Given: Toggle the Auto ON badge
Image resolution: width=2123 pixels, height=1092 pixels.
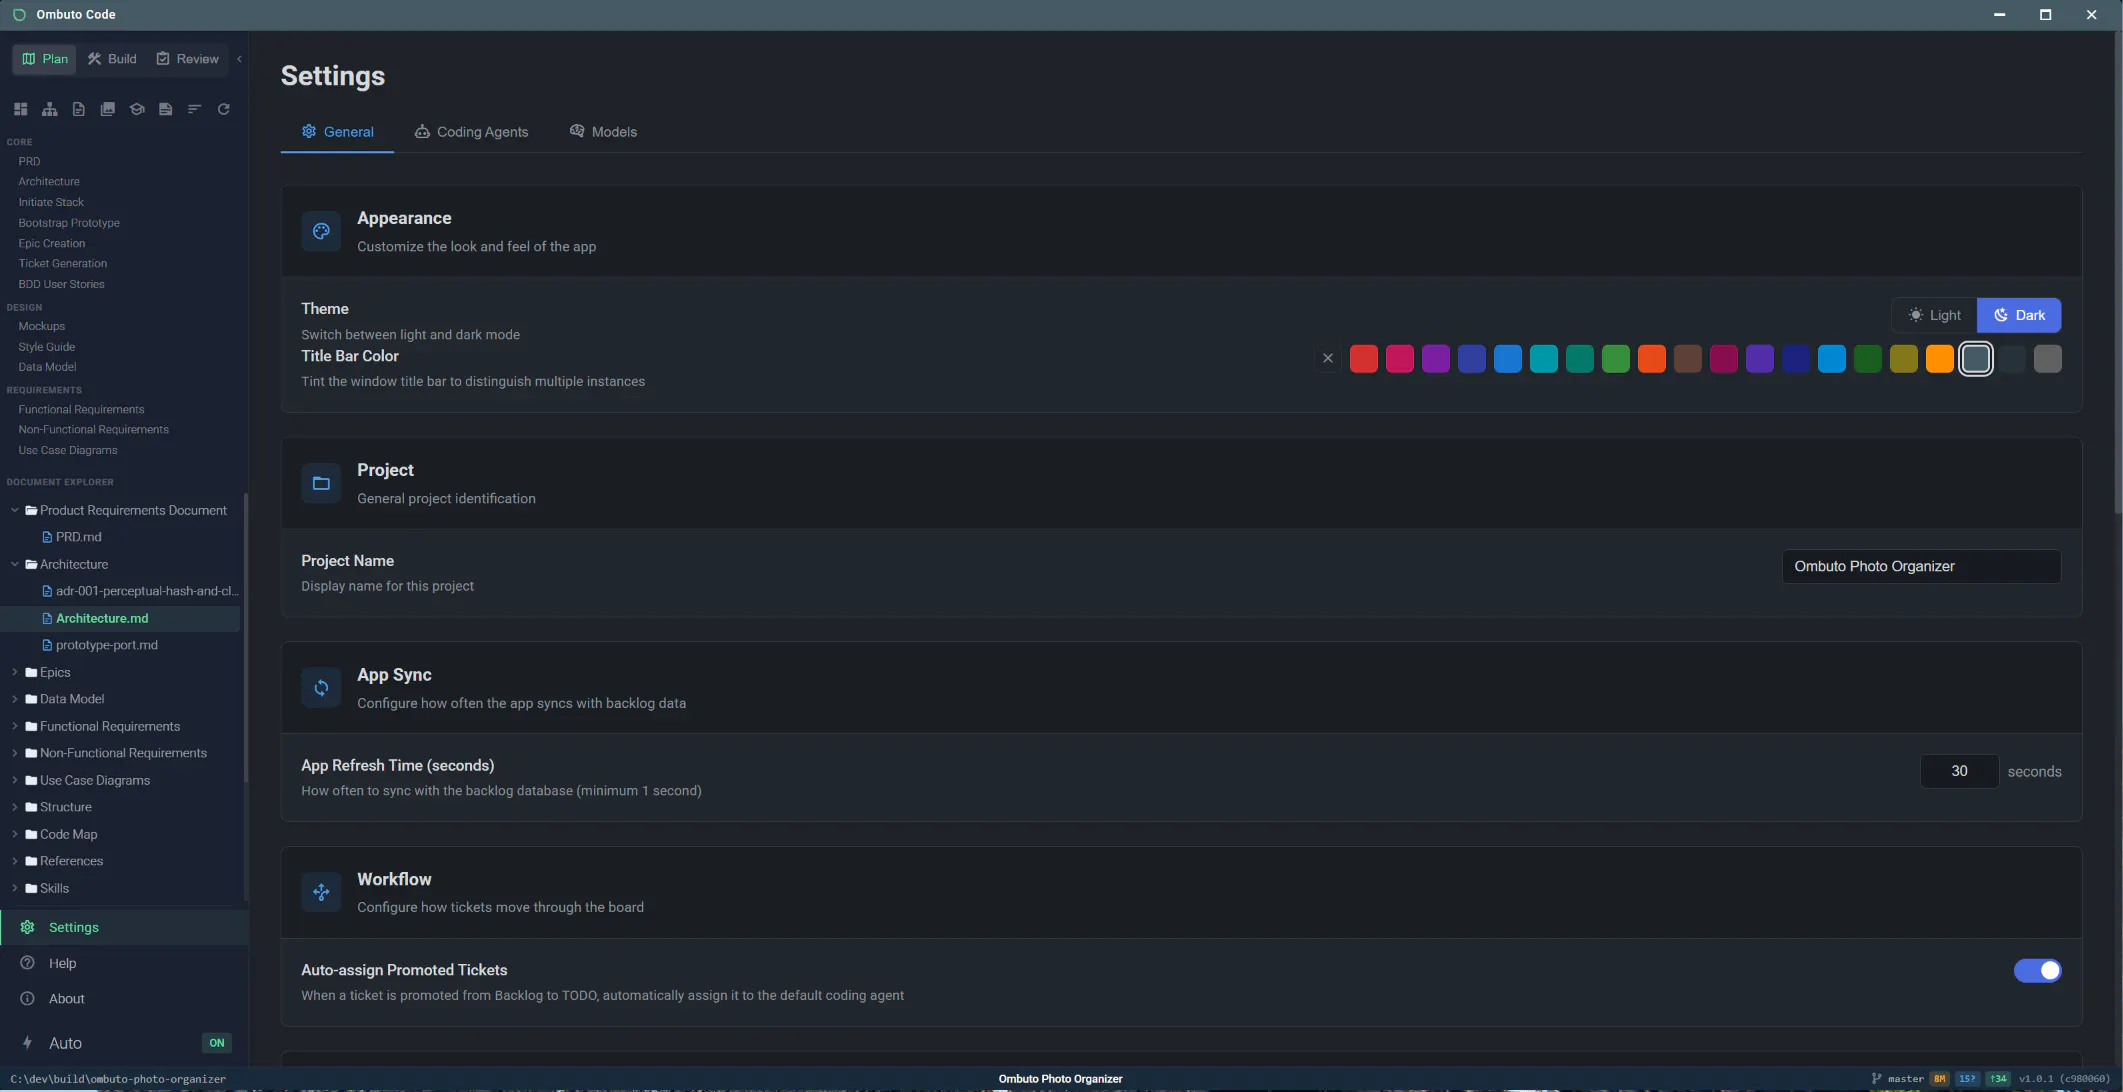Looking at the screenshot, I should pos(217,1043).
